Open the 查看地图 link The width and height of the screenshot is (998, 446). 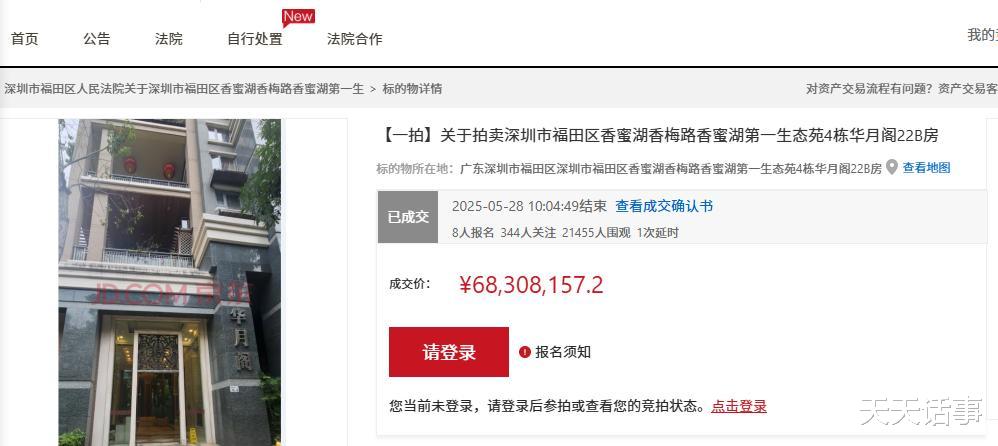[x=926, y=168]
